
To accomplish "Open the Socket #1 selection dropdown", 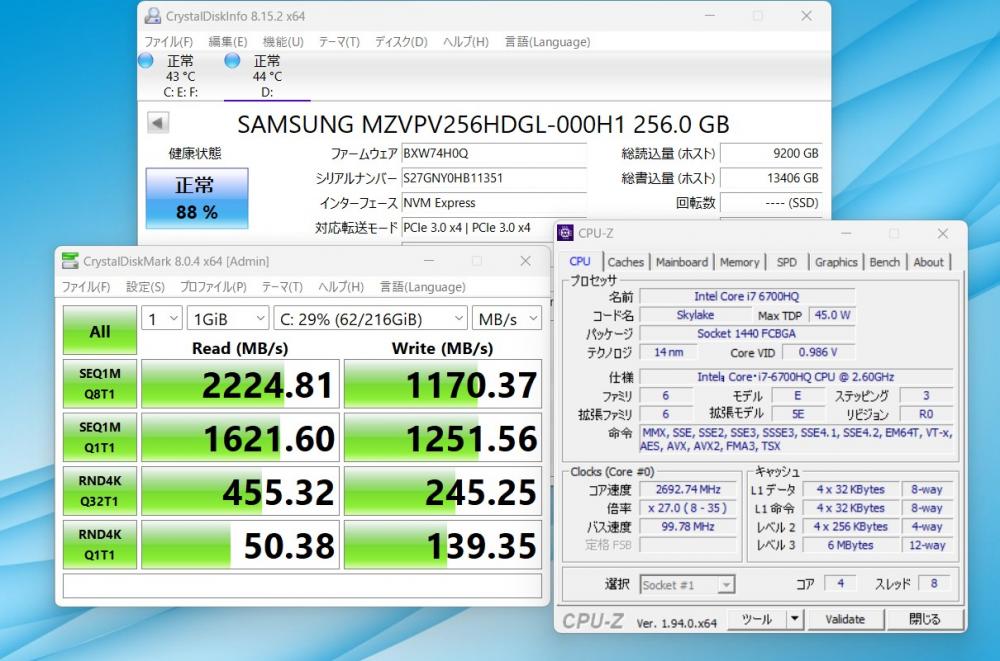I will [x=688, y=584].
